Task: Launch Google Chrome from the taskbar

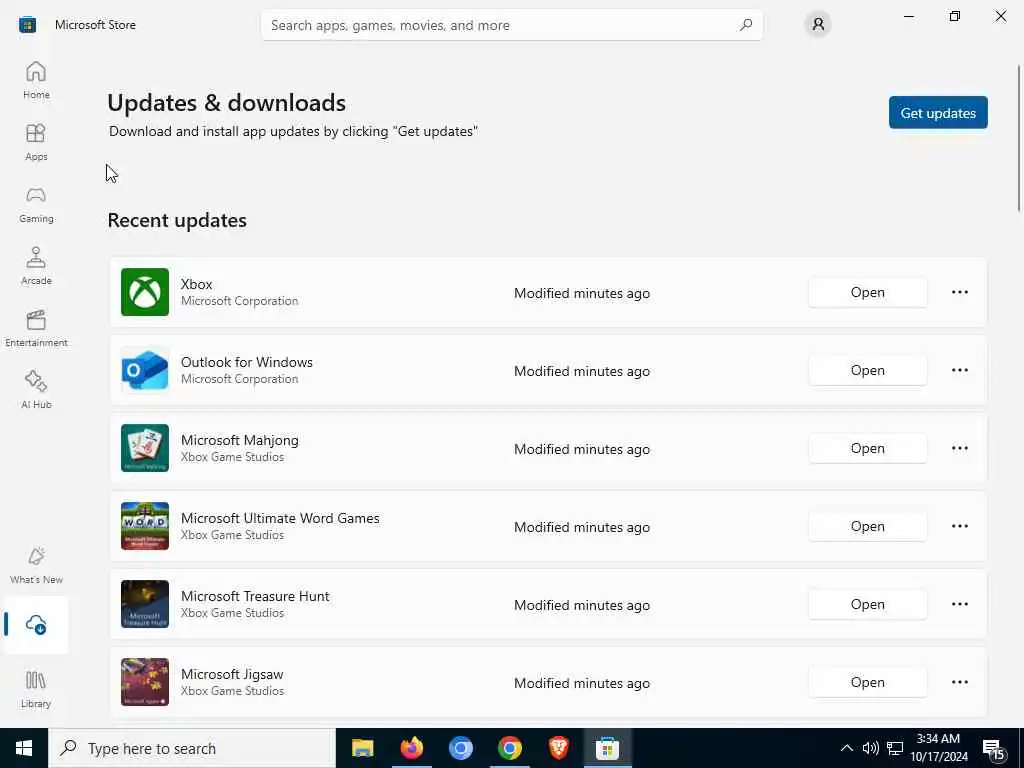Action: [x=509, y=748]
